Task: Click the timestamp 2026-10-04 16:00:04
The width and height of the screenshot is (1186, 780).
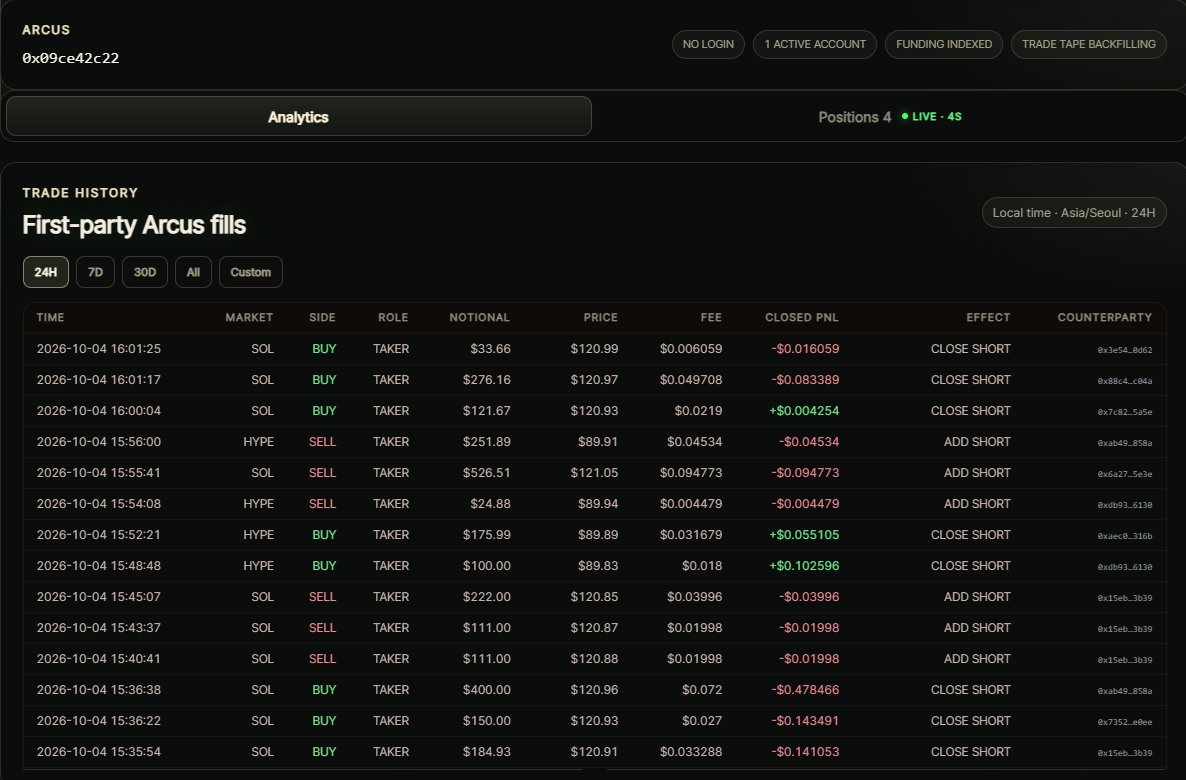Action: coord(98,411)
